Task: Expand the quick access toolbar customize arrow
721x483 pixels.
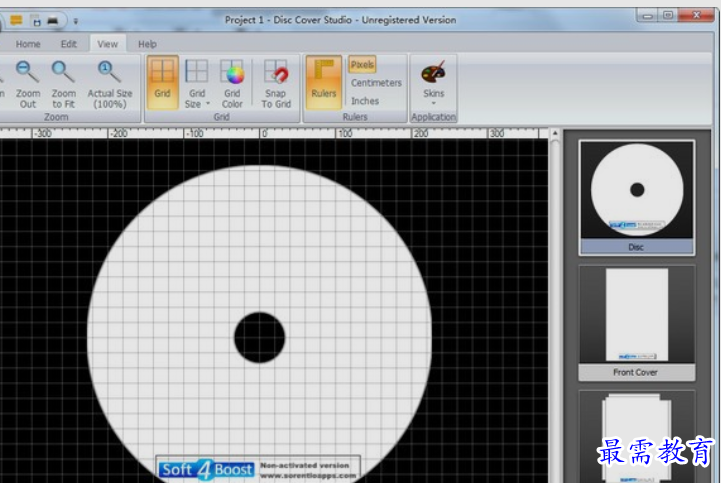Action: [75, 21]
